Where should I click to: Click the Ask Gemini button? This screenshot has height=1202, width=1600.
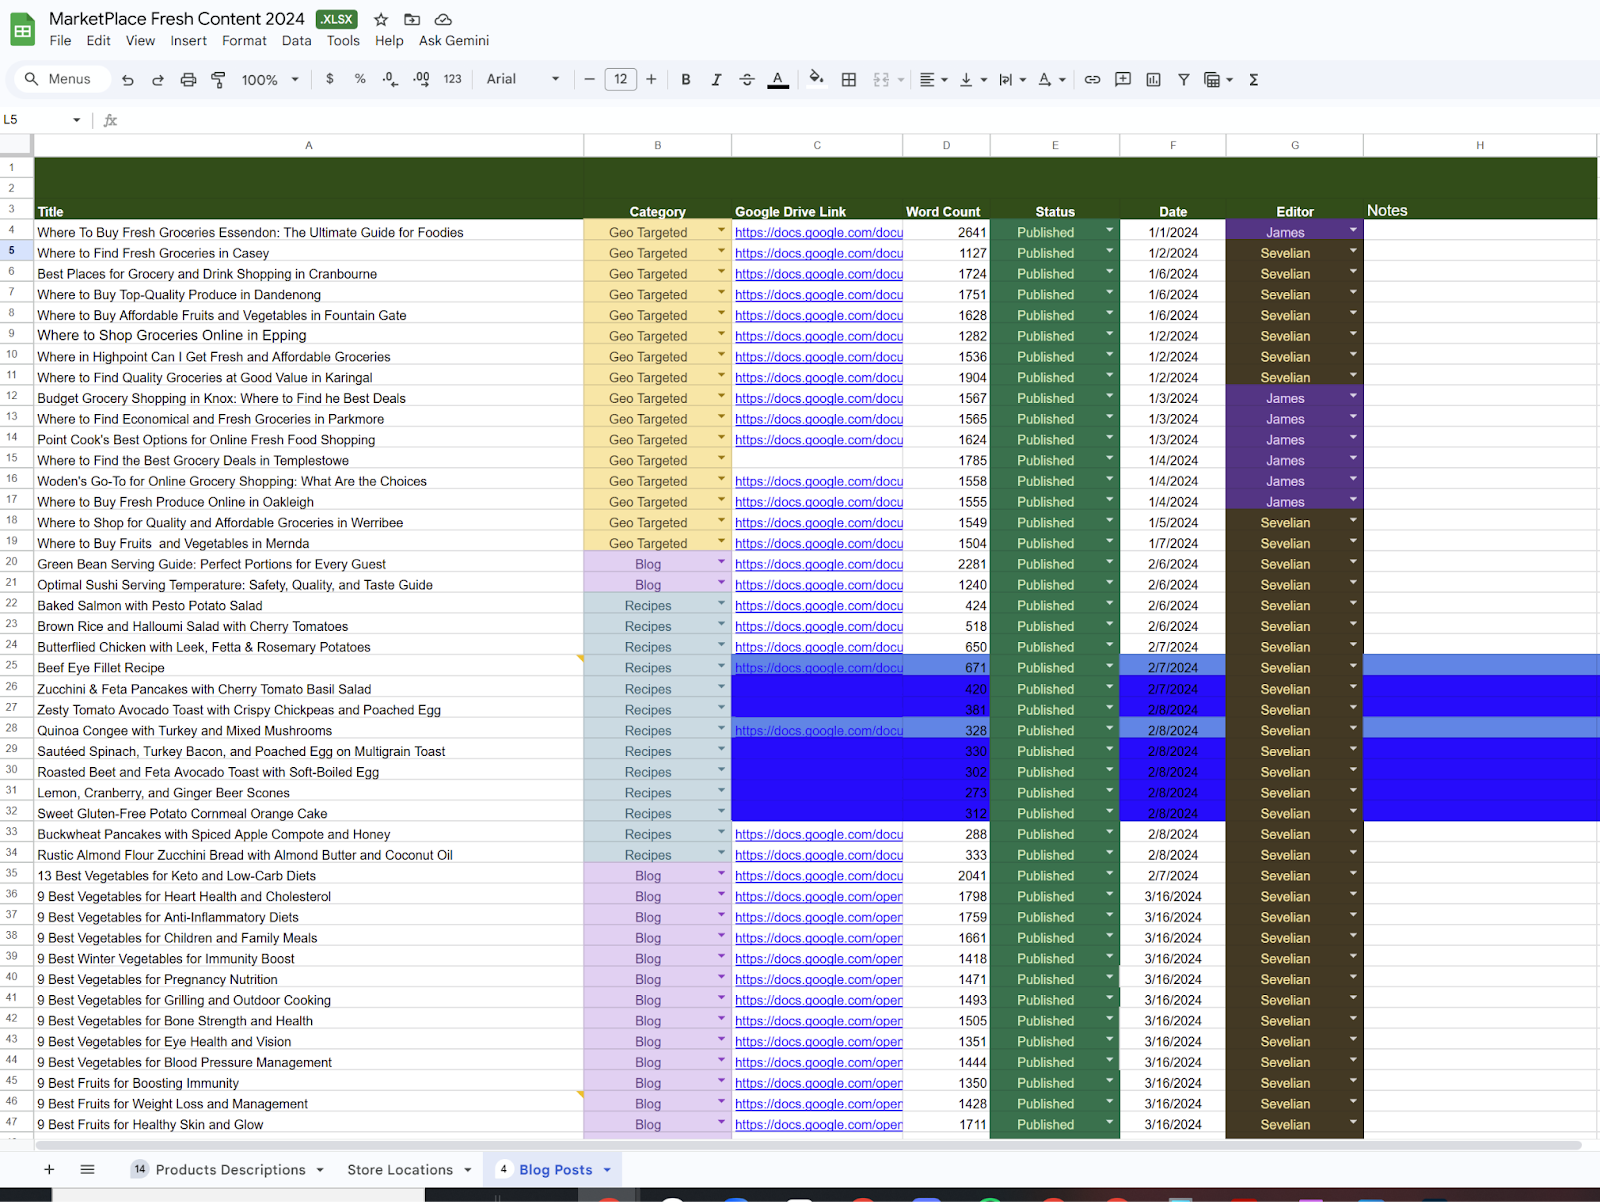click(x=453, y=41)
